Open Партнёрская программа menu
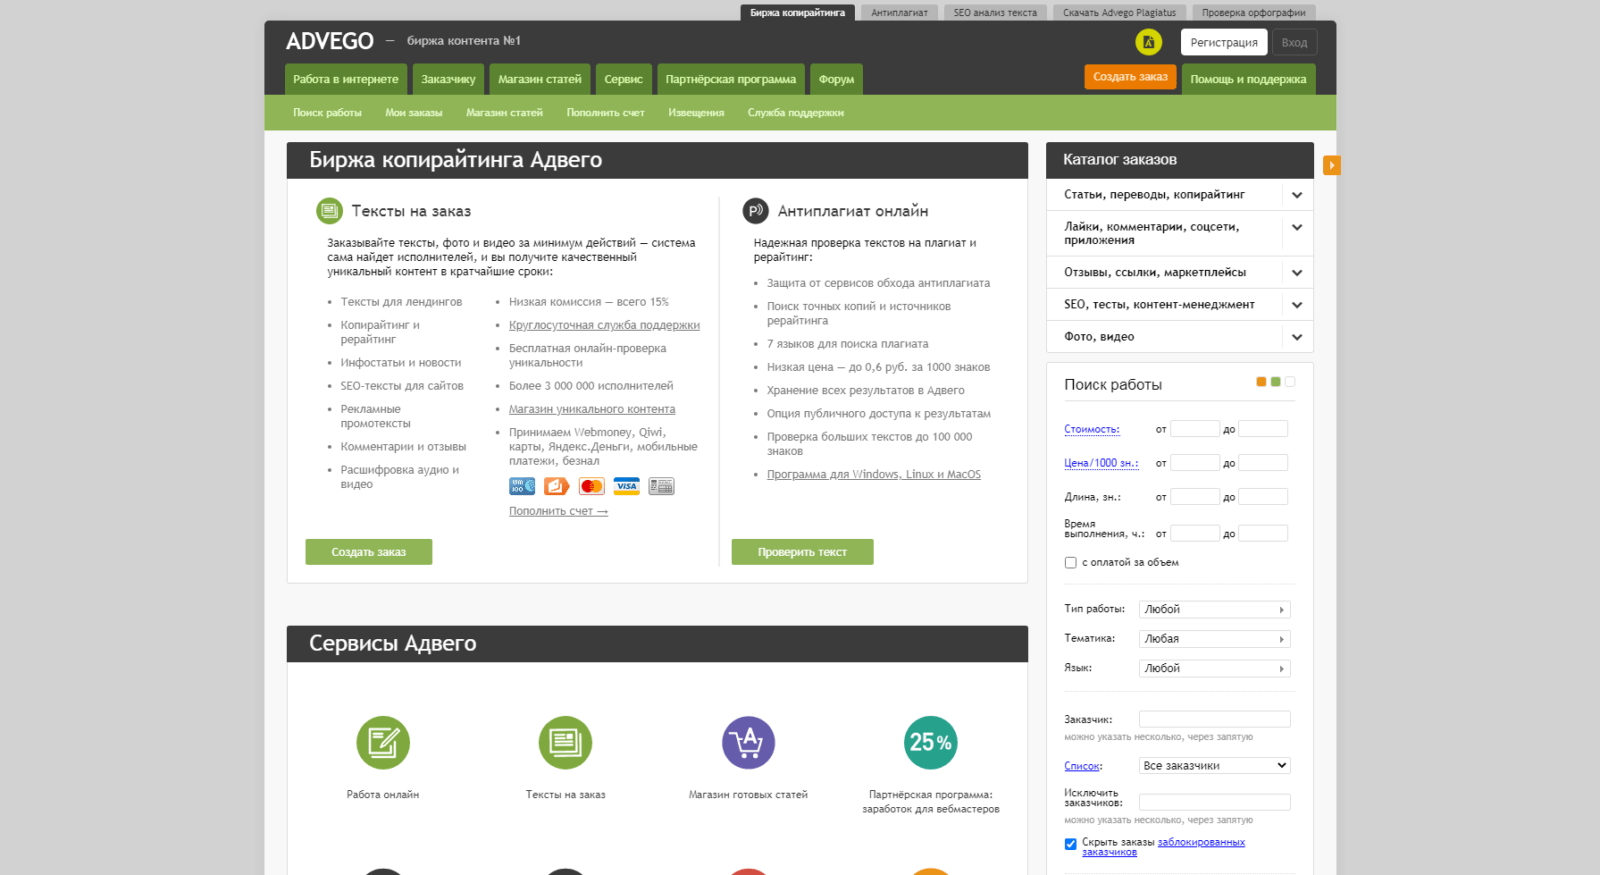 tap(730, 79)
